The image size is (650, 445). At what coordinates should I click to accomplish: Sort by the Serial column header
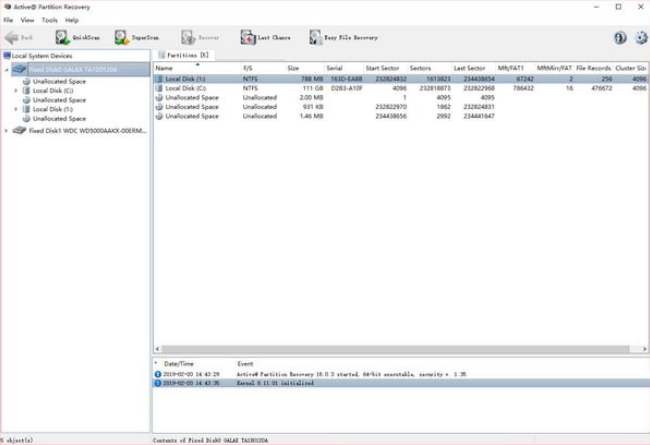coord(344,68)
